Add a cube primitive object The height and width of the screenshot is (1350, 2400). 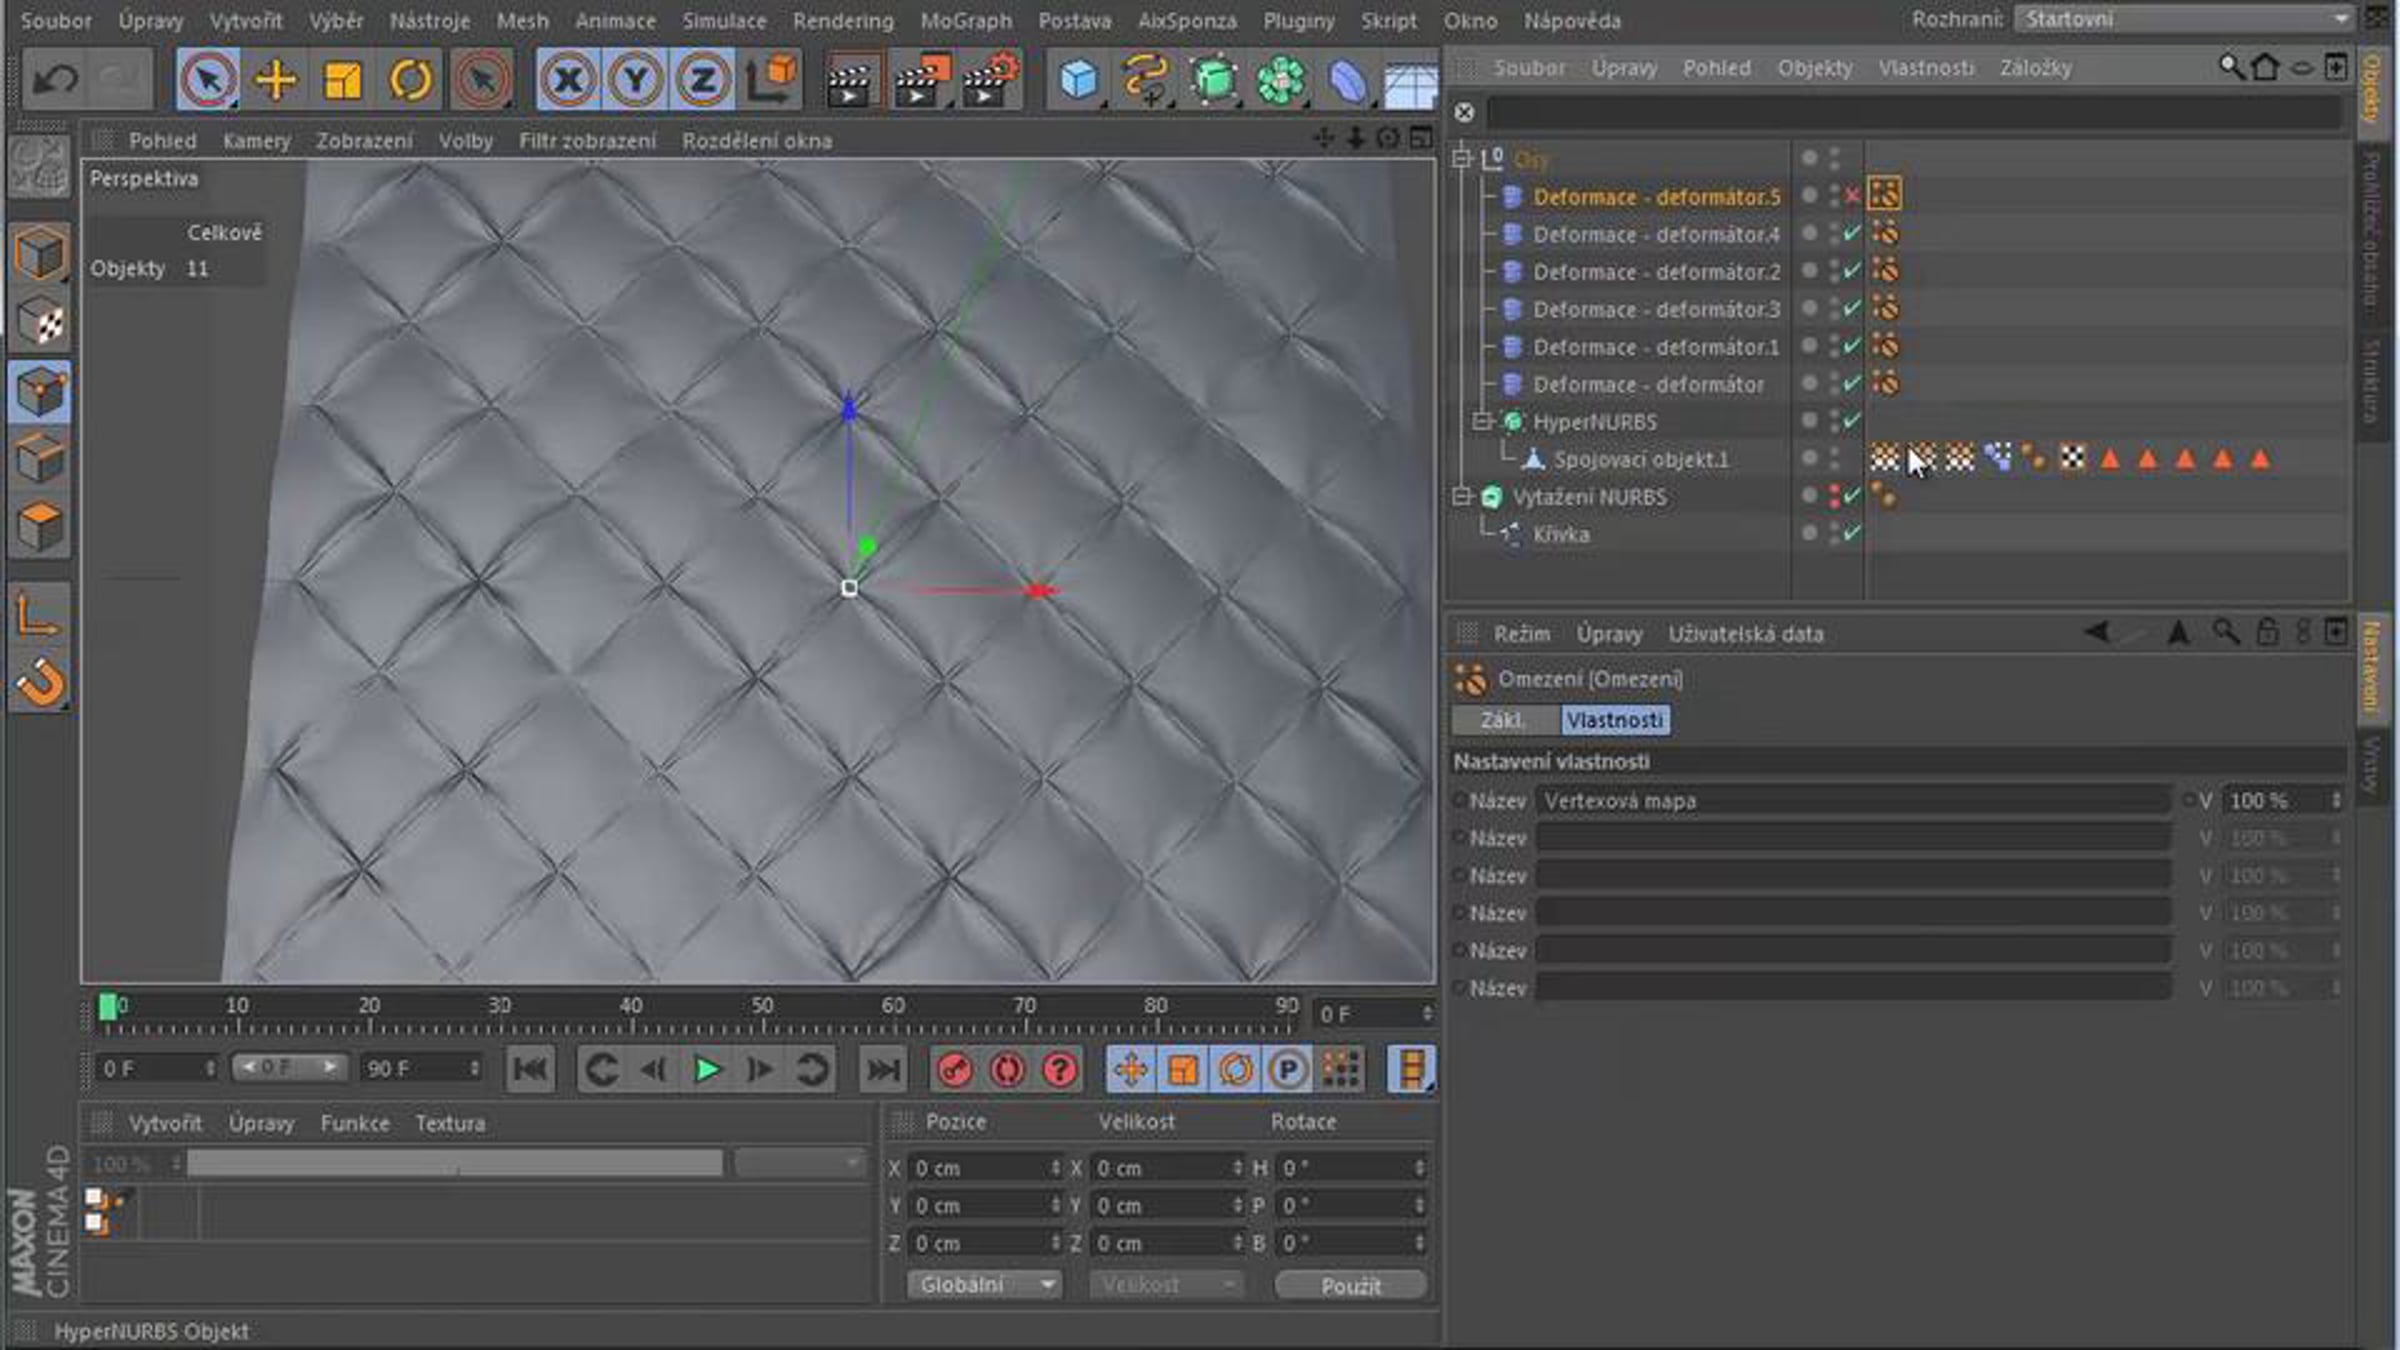[x=1078, y=80]
